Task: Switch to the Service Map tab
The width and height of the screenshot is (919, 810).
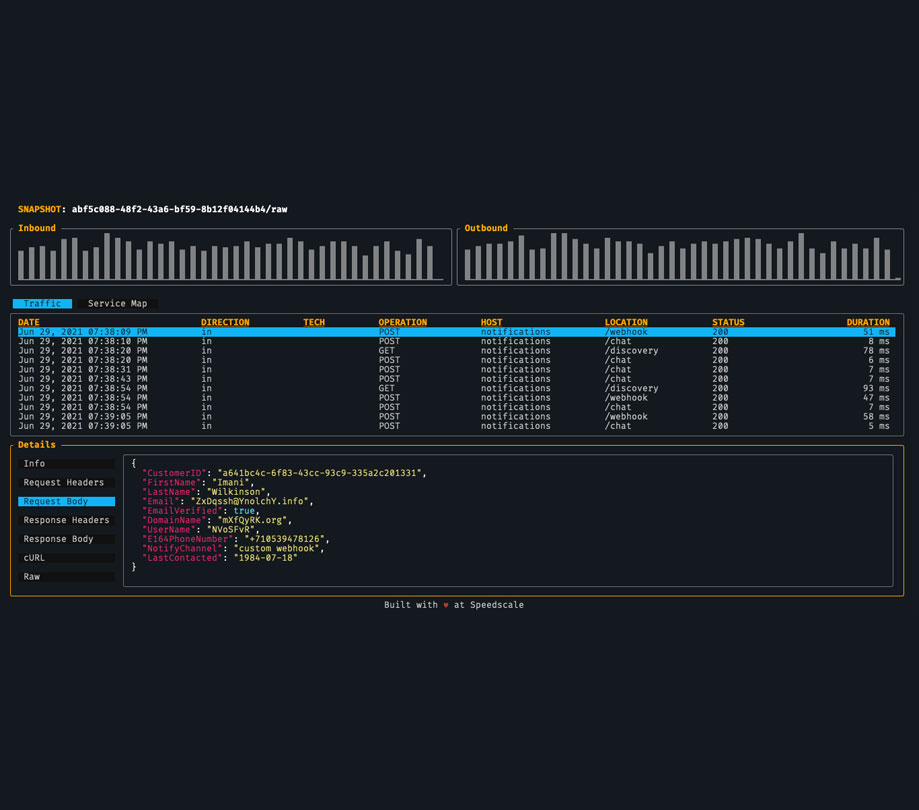Action: 117,304
